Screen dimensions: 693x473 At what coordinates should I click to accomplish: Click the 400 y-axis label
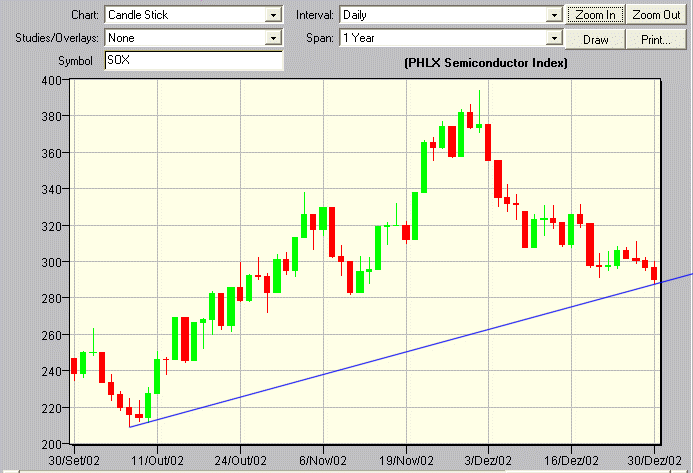pyautogui.click(x=51, y=80)
